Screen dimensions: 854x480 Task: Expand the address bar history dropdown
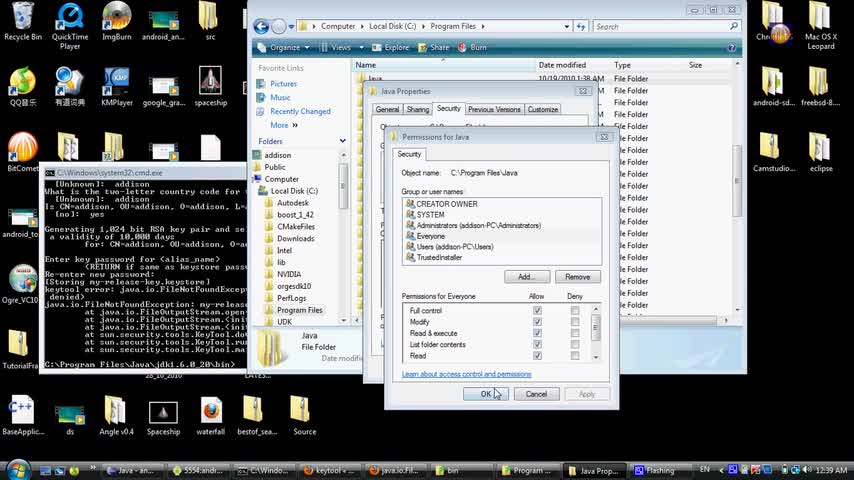(566, 26)
